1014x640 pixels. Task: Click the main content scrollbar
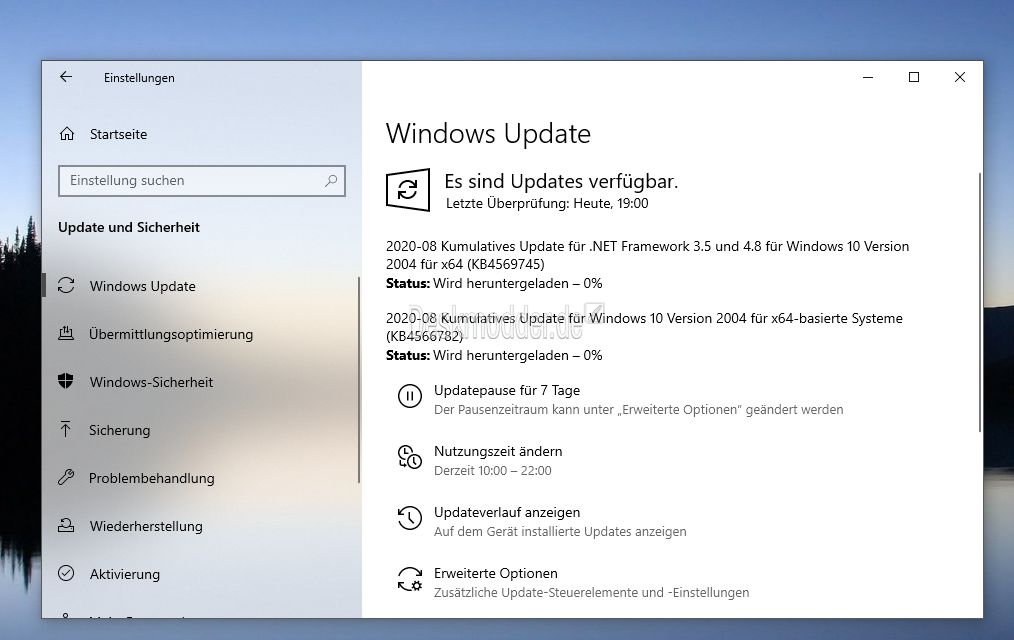click(980, 302)
